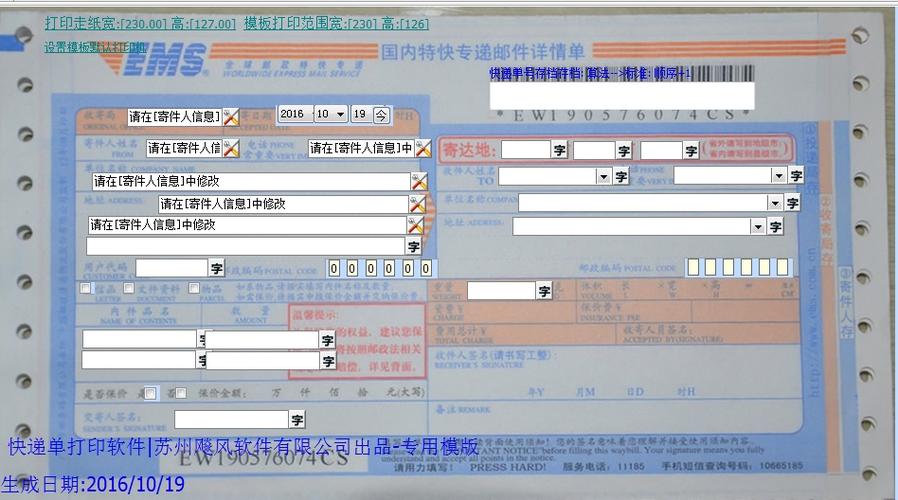Click 生成日期:2016/10/19 text
The image size is (898, 500).
[93, 485]
